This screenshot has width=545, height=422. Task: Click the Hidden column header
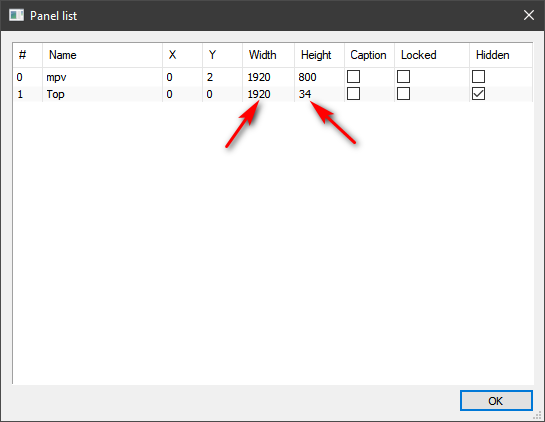501,55
